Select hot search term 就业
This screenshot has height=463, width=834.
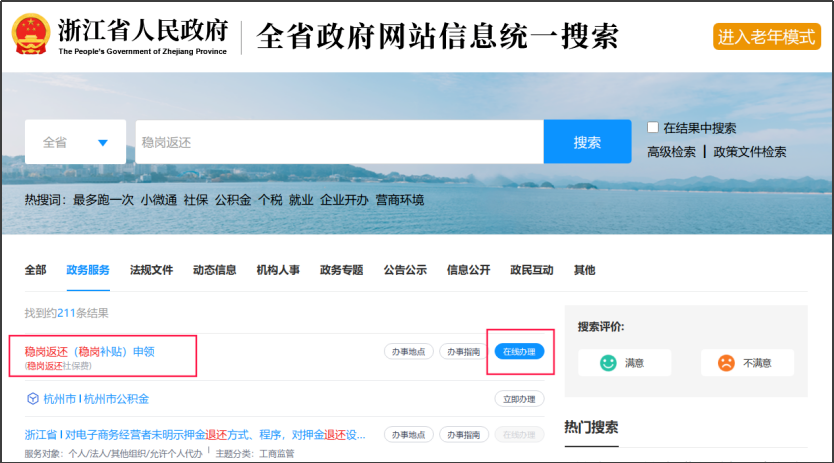click(x=301, y=200)
